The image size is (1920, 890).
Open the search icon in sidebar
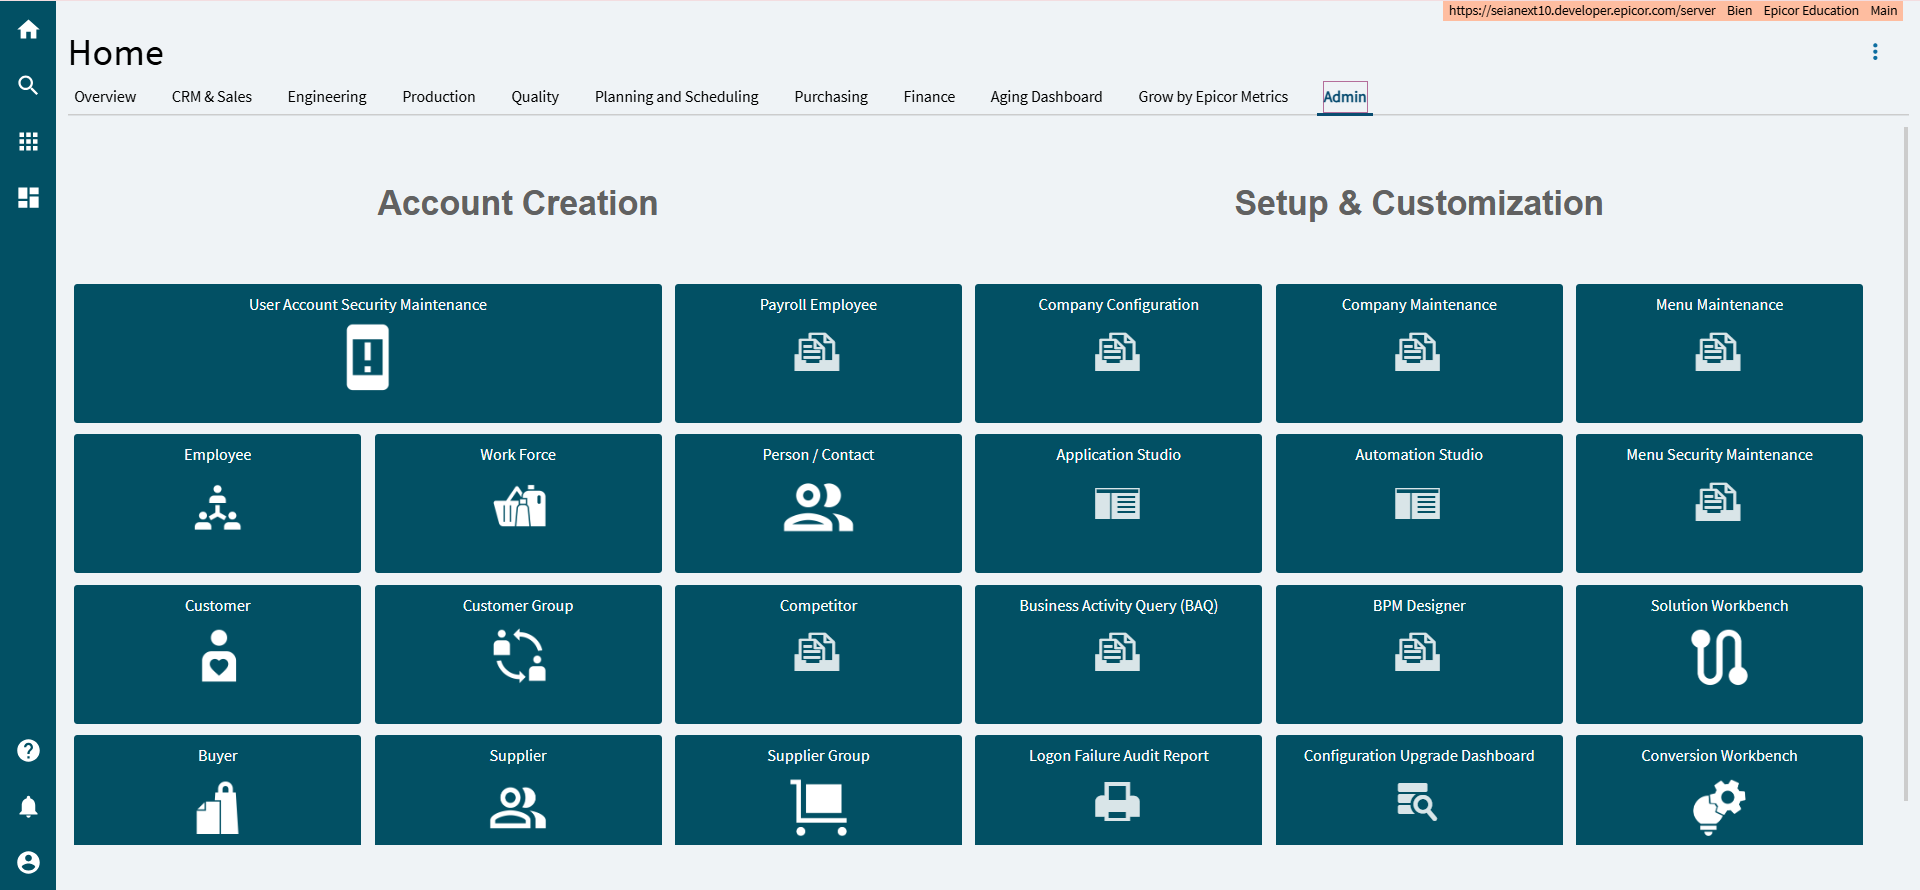click(x=28, y=86)
